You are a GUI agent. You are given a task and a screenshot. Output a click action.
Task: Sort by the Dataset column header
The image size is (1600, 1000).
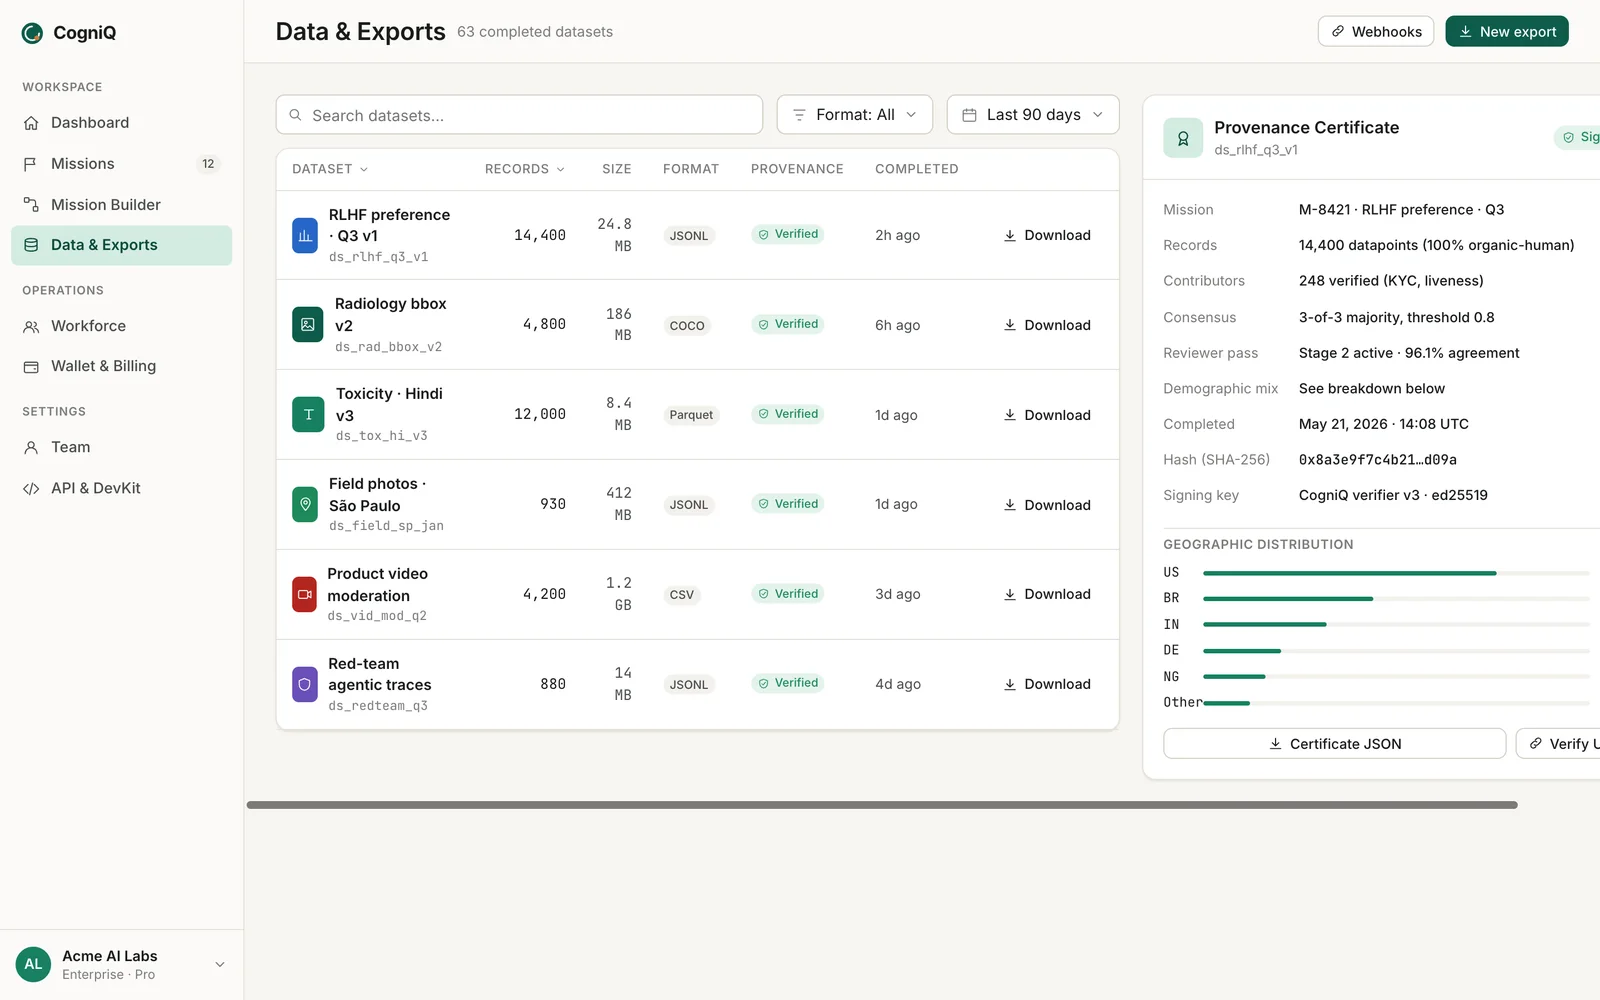pyautogui.click(x=330, y=169)
